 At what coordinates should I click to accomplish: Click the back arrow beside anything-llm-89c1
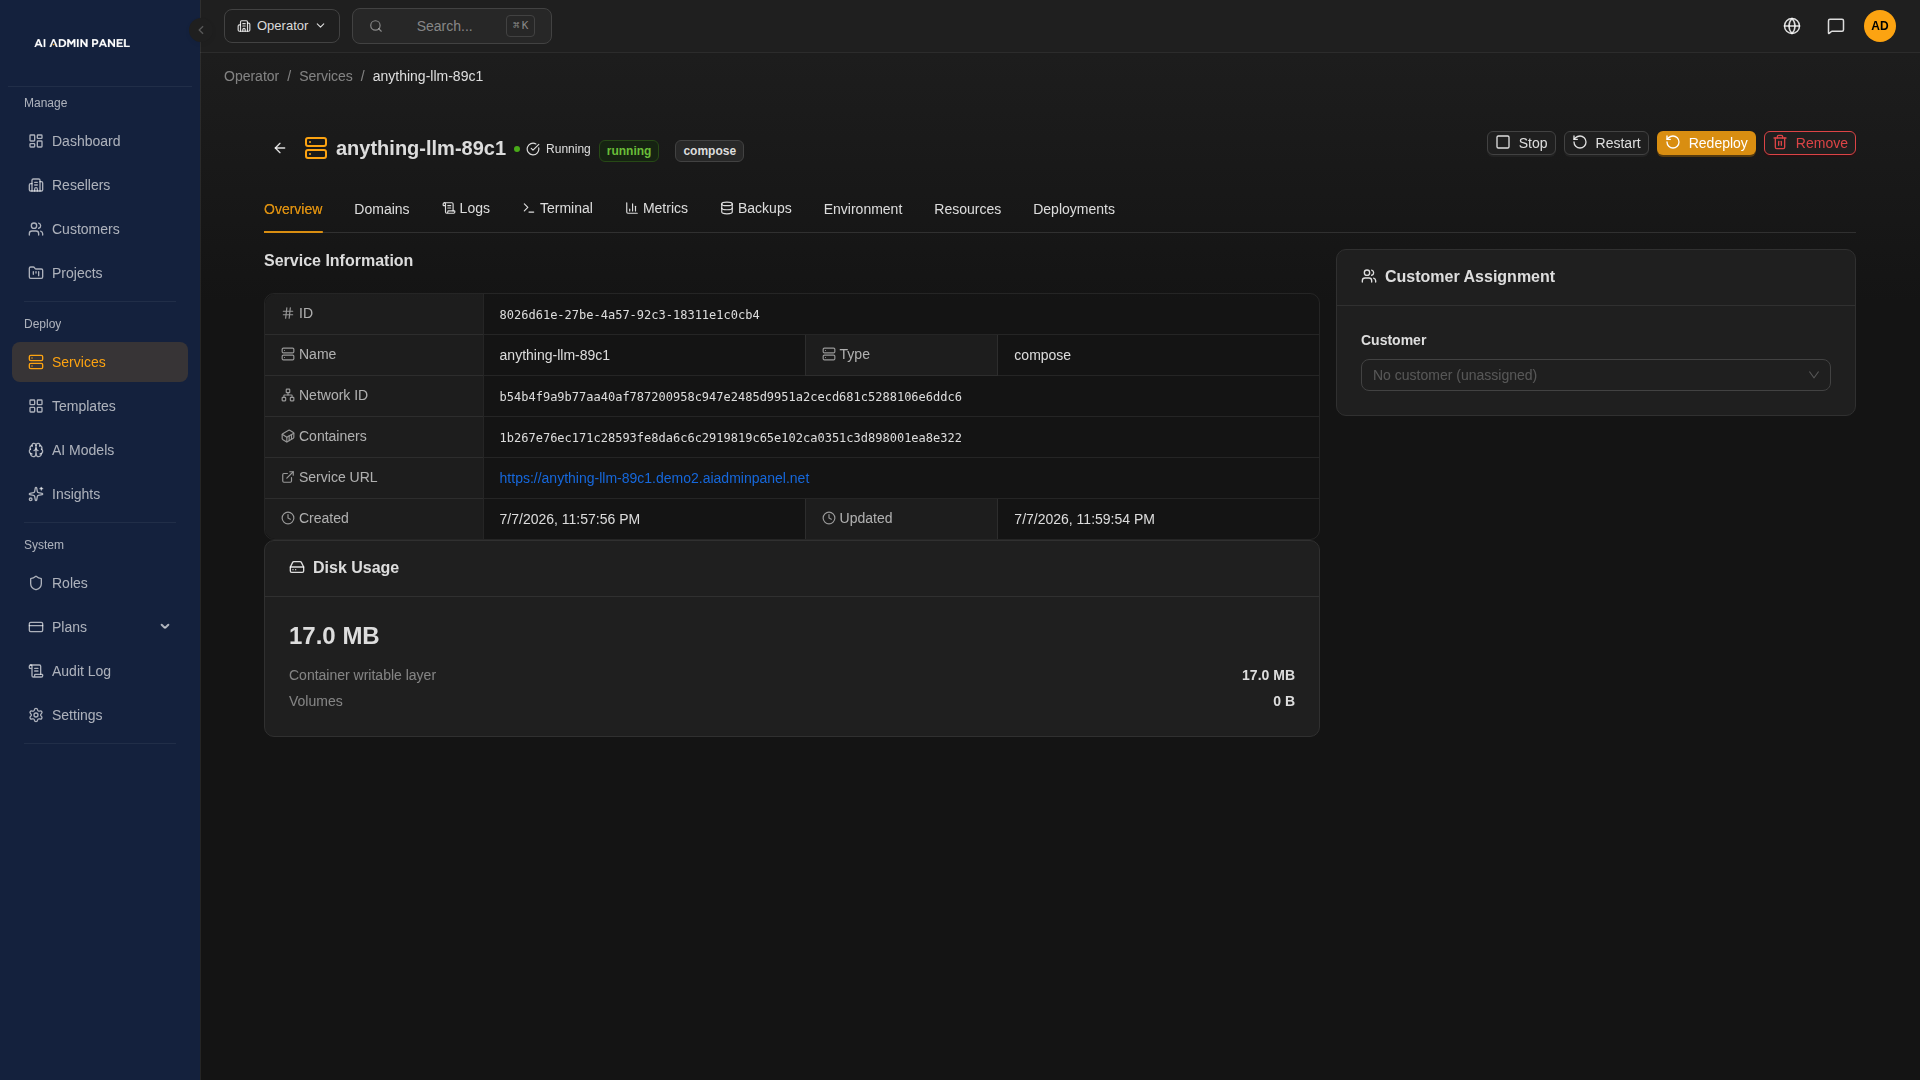(280, 148)
